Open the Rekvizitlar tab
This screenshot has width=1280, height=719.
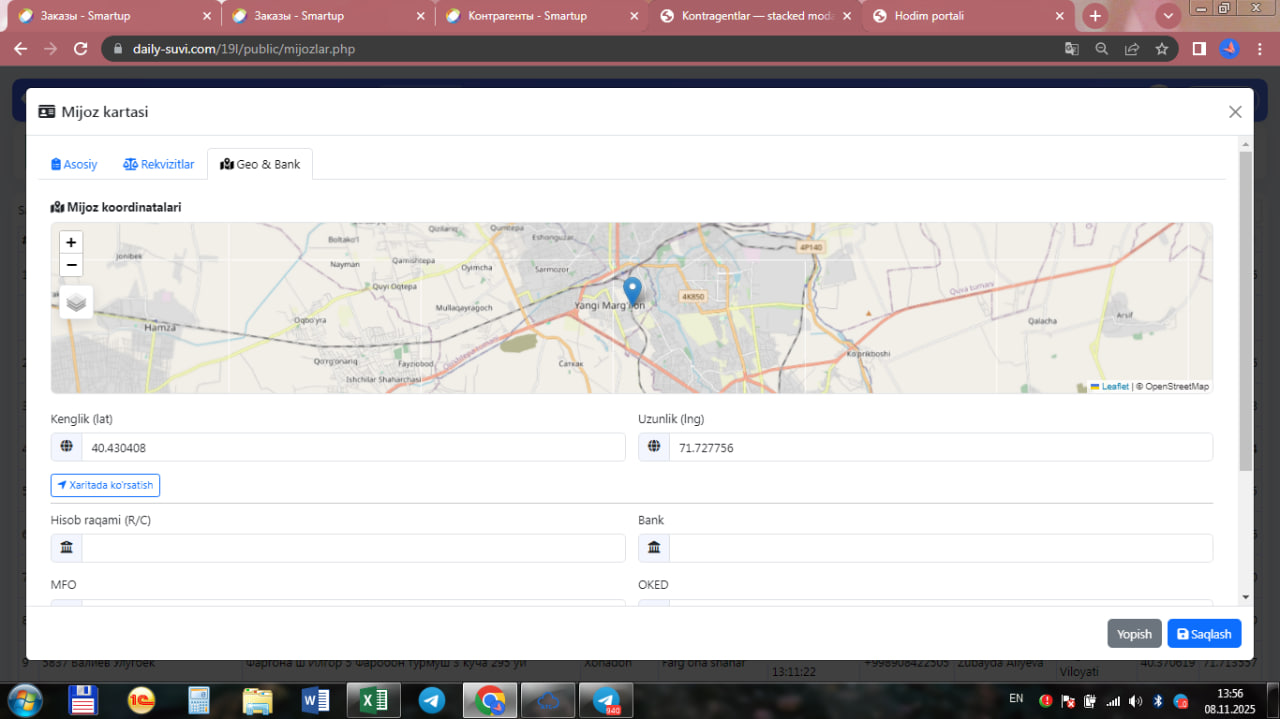pyautogui.click(x=159, y=164)
